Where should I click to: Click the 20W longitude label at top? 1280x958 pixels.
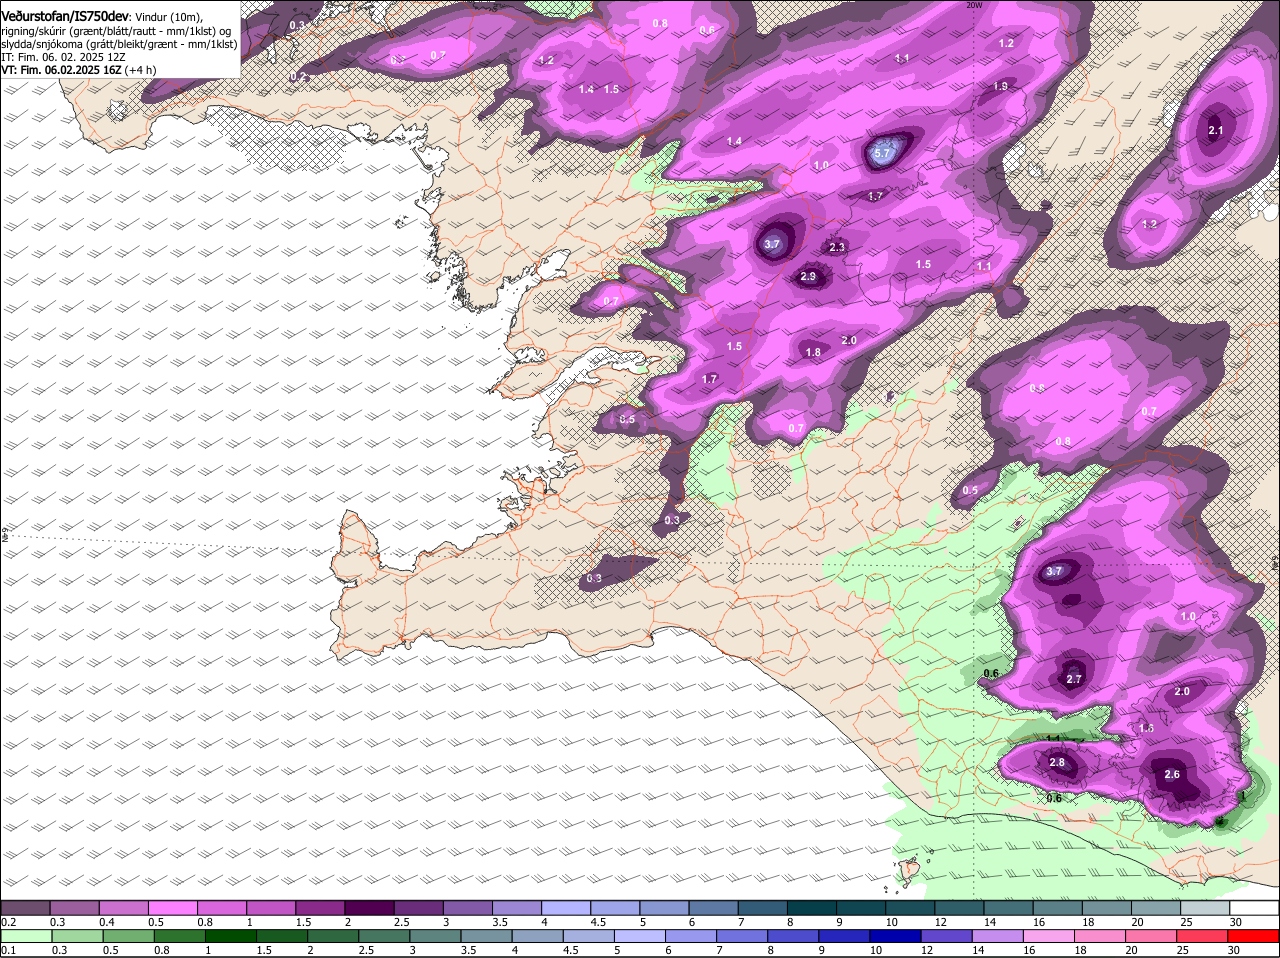click(x=975, y=5)
